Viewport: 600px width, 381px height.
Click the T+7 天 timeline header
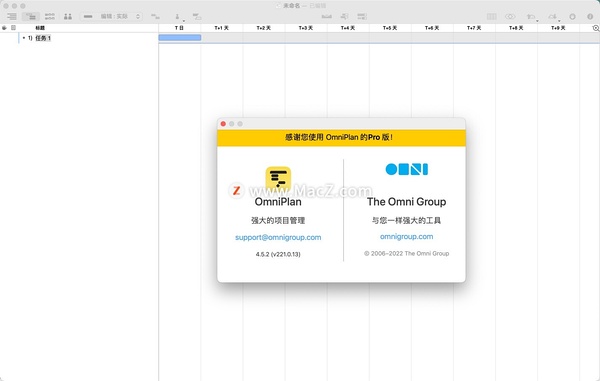pos(474,28)
